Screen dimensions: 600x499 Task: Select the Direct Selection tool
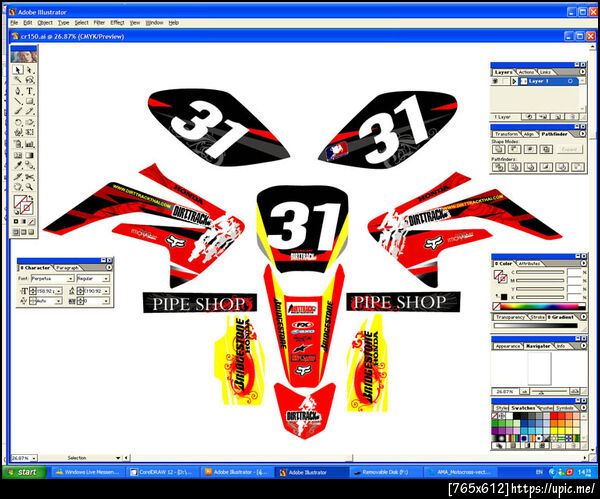pos(30,70)
